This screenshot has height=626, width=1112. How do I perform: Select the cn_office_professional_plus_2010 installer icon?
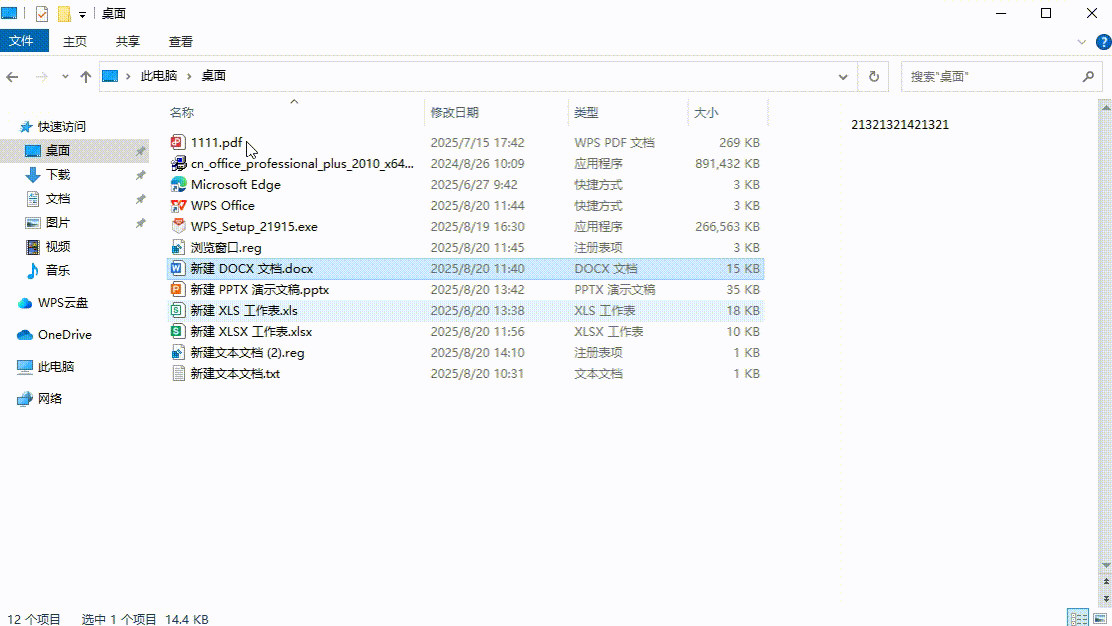[178, 164]
